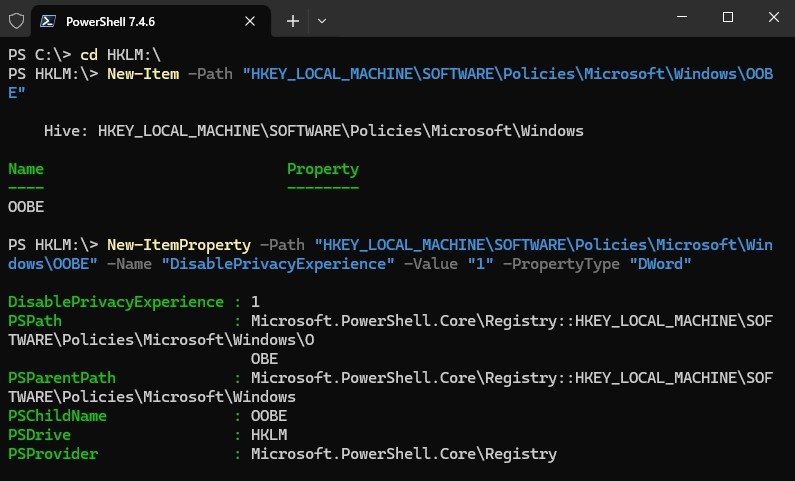Click the empty title bar drag area
The width and height of the screenshot is (795, 481).
[x=500, y=18]
